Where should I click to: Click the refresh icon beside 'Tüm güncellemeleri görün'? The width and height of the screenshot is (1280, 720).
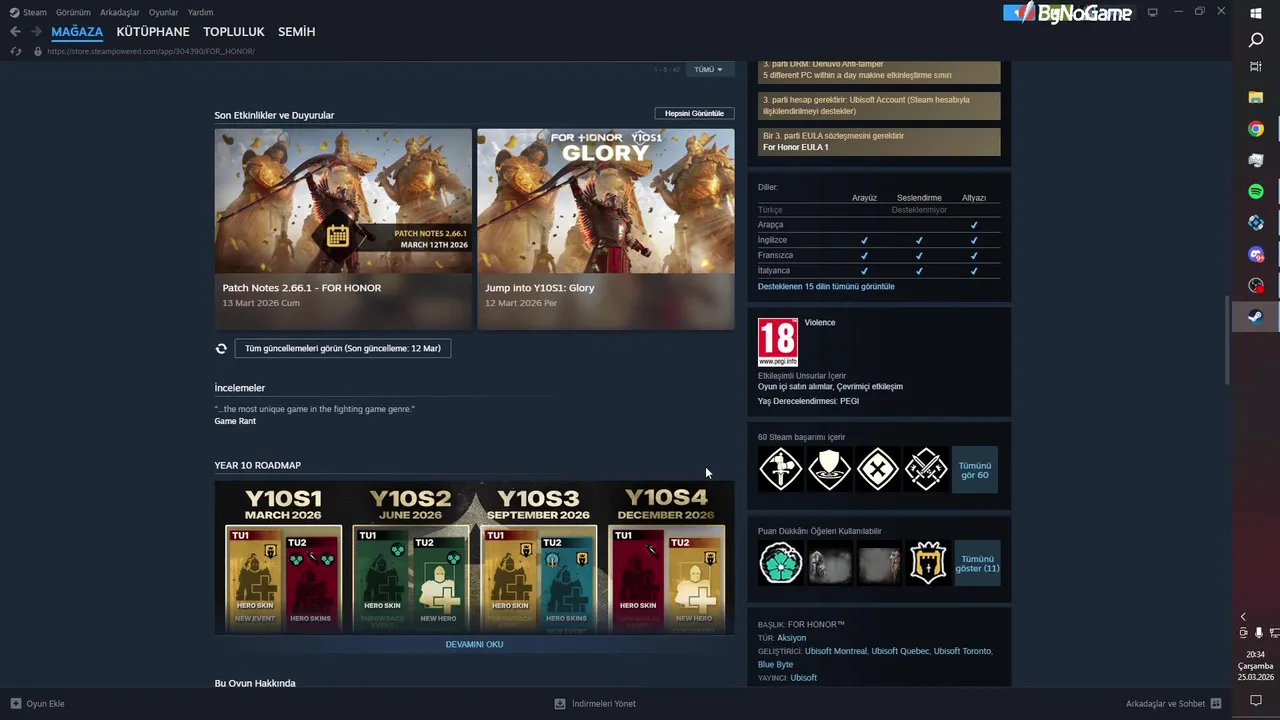pos(221,348)
